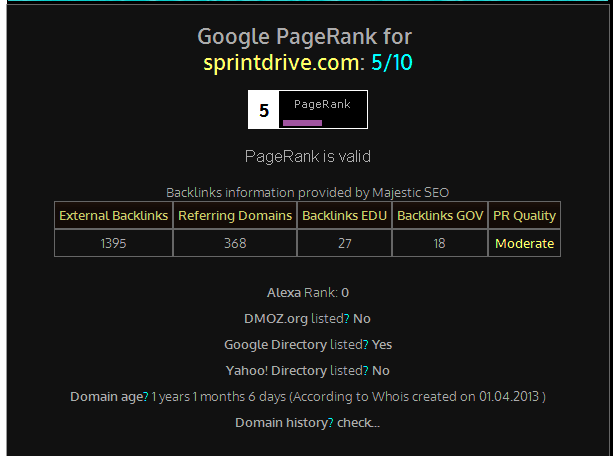This screenshot has height=456, width=613.
Task: Click the 1395 external backlinks value
Action: [113, 244]
